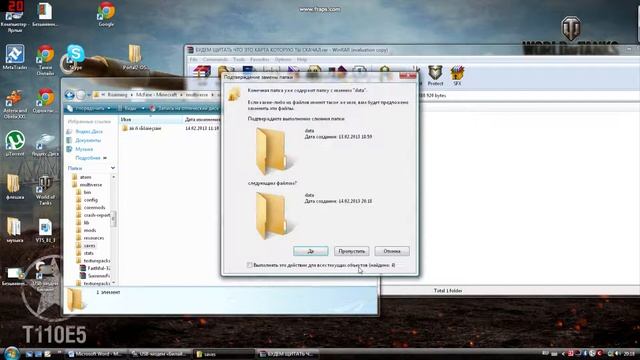Select the bin folder in tree
This screenshot has height=360, width=640.
pyautogui.click(x=87, y=192)
